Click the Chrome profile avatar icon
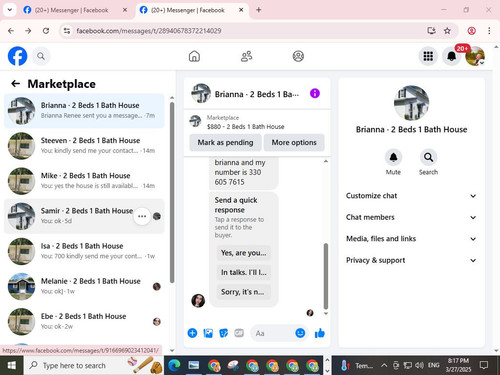 click(471, 31)
